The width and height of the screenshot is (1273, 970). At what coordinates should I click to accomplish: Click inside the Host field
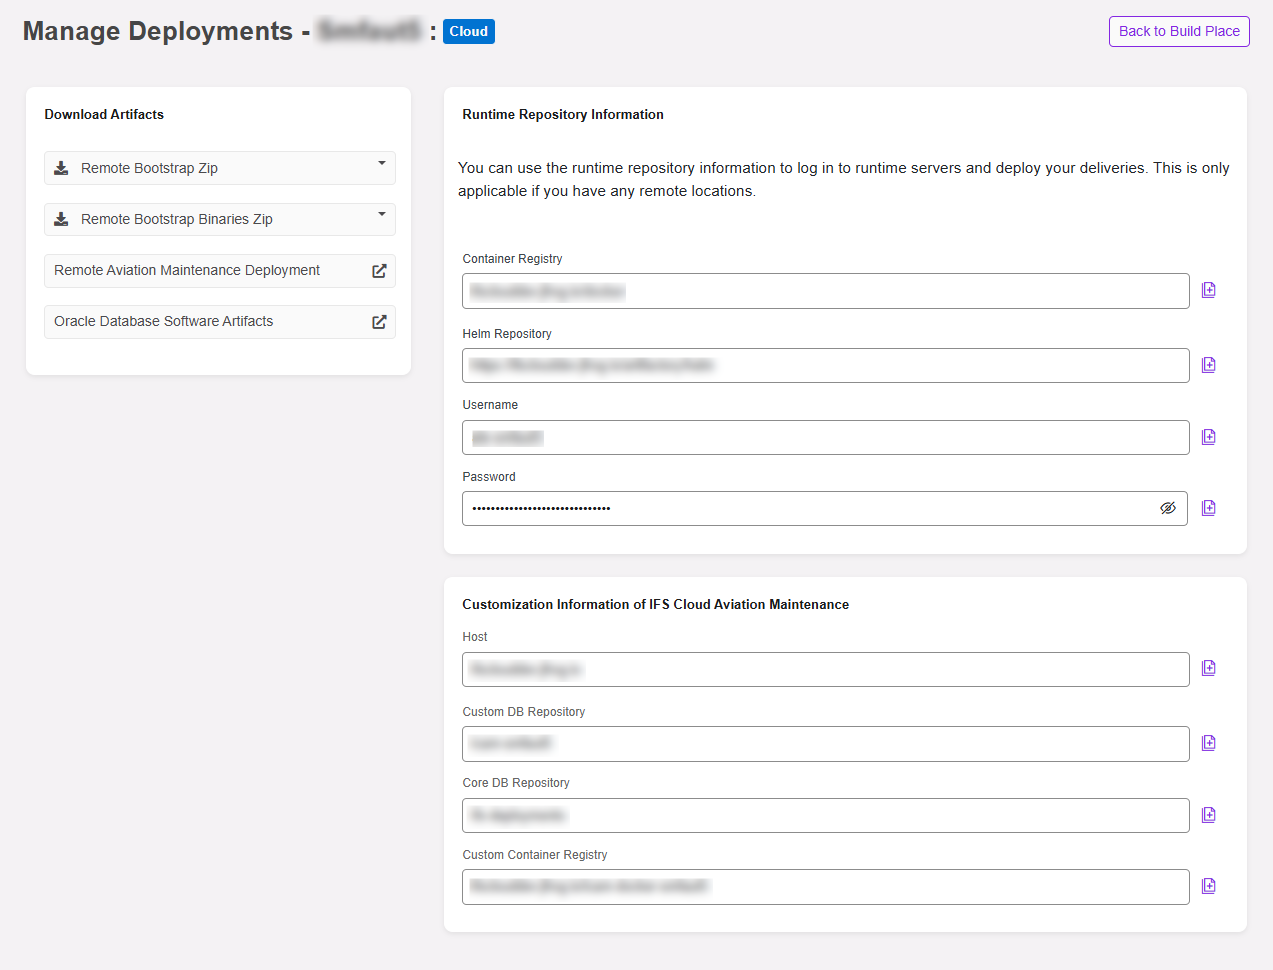coord(826,669)
